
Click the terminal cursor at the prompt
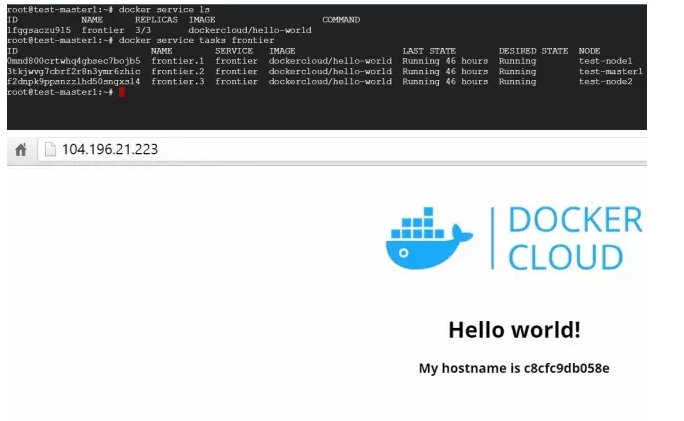[x=122, y=92]
